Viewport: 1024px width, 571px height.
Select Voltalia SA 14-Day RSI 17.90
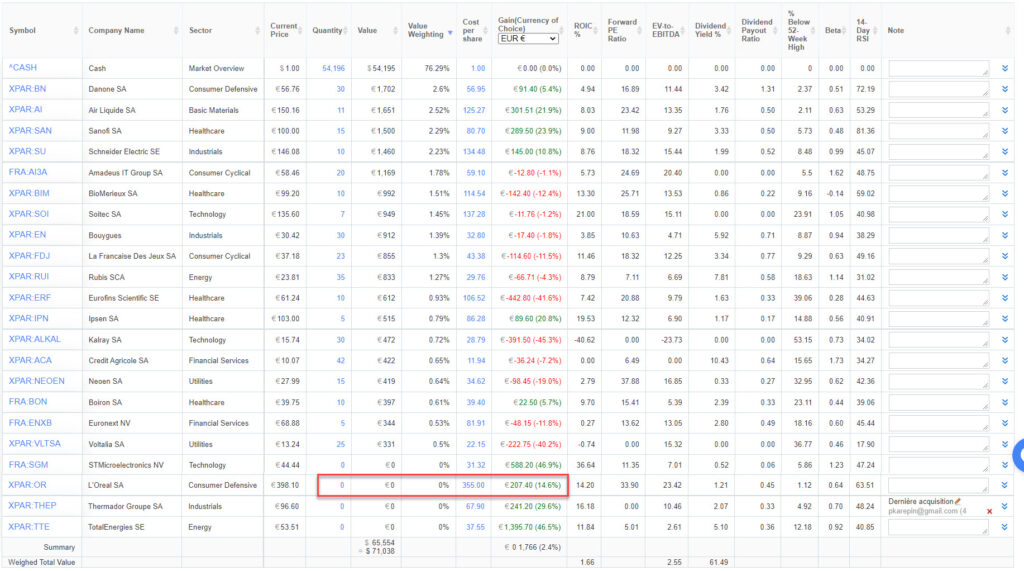tap(865, 444)
